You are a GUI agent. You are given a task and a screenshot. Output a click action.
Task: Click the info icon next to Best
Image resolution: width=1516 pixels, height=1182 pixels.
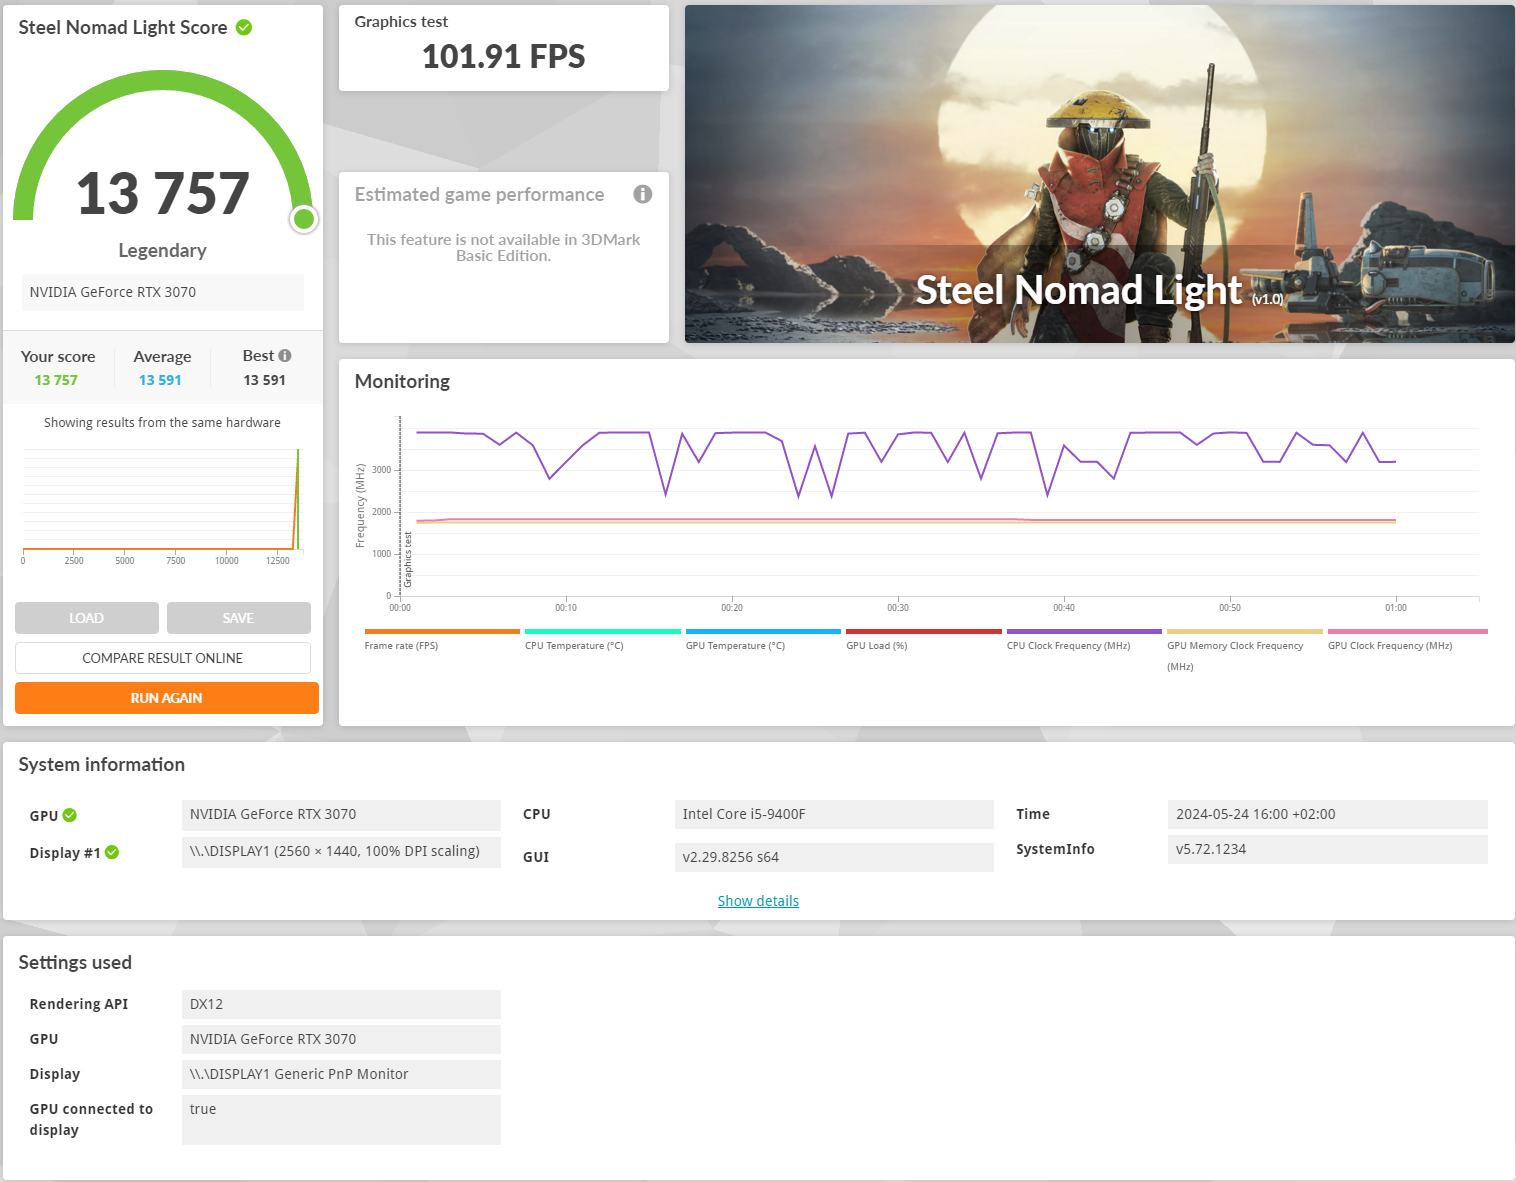coord(285,356)
